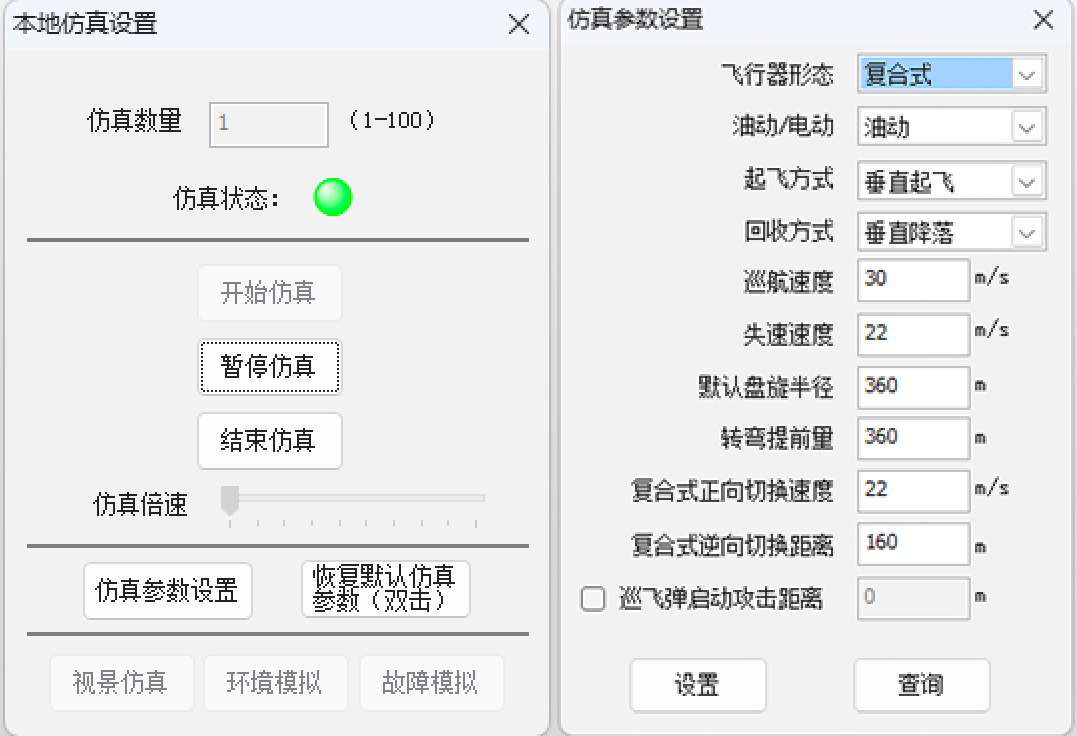Viewport: 1077px width, 736px height.
Task: Click the disabled 开始仿真 button
Action: click(269, 293)
